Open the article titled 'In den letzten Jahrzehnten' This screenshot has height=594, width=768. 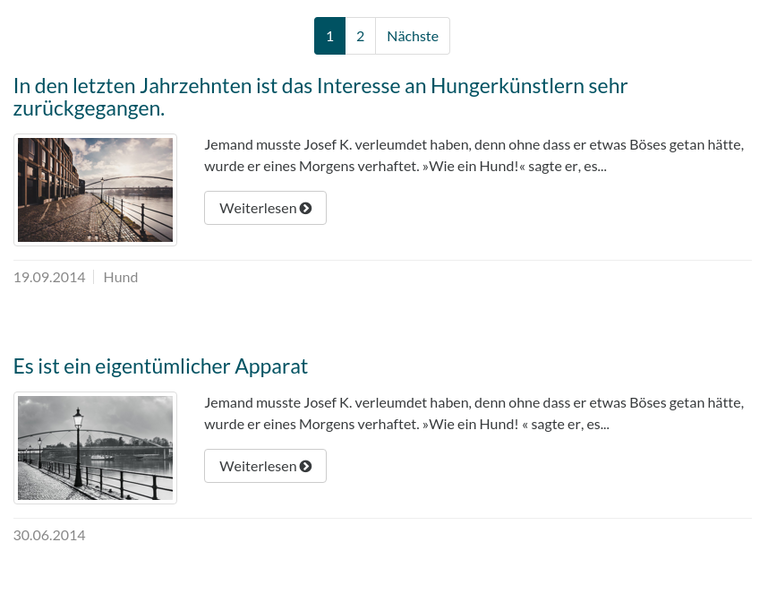coord(320,86)
